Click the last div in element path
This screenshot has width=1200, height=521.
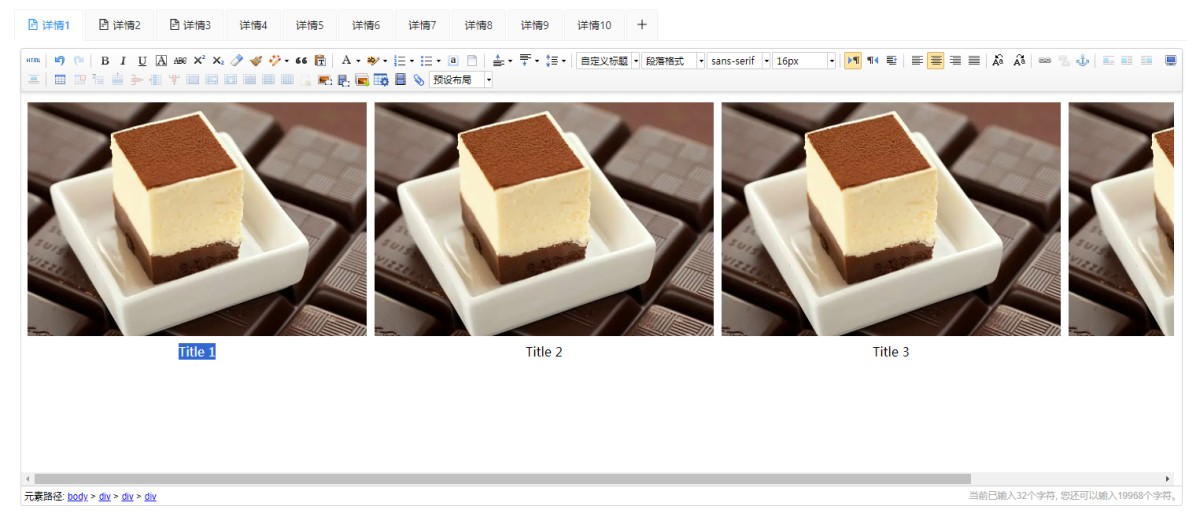[150, 496]
